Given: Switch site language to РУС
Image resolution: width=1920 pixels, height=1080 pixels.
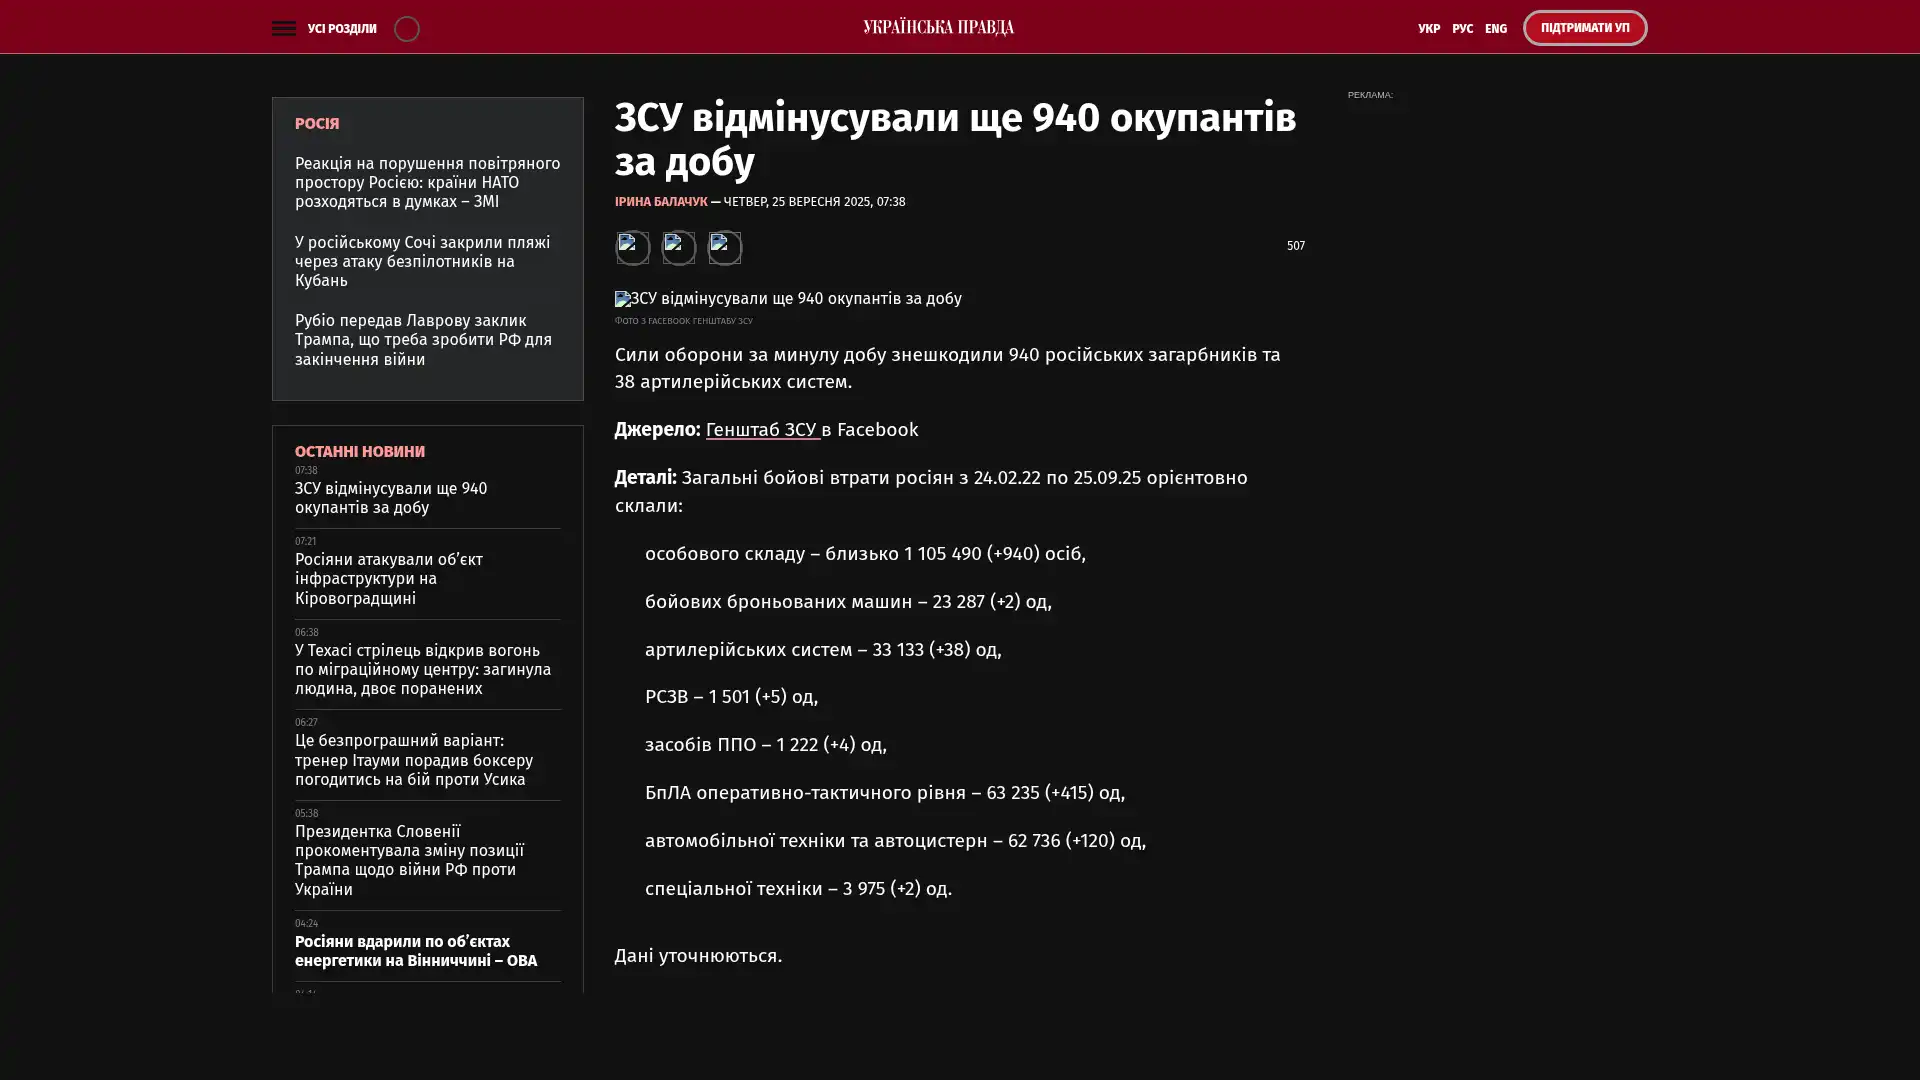Looking at the screenshot, I should 1462,28.
